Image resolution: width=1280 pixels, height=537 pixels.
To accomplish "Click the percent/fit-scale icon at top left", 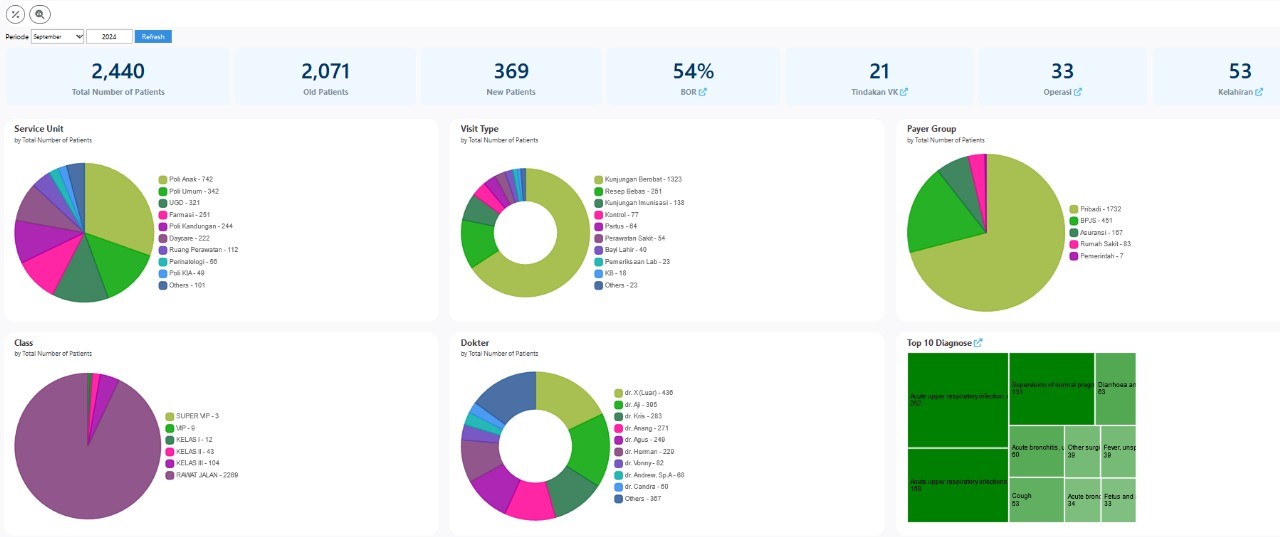I will [x=15, y=14].
